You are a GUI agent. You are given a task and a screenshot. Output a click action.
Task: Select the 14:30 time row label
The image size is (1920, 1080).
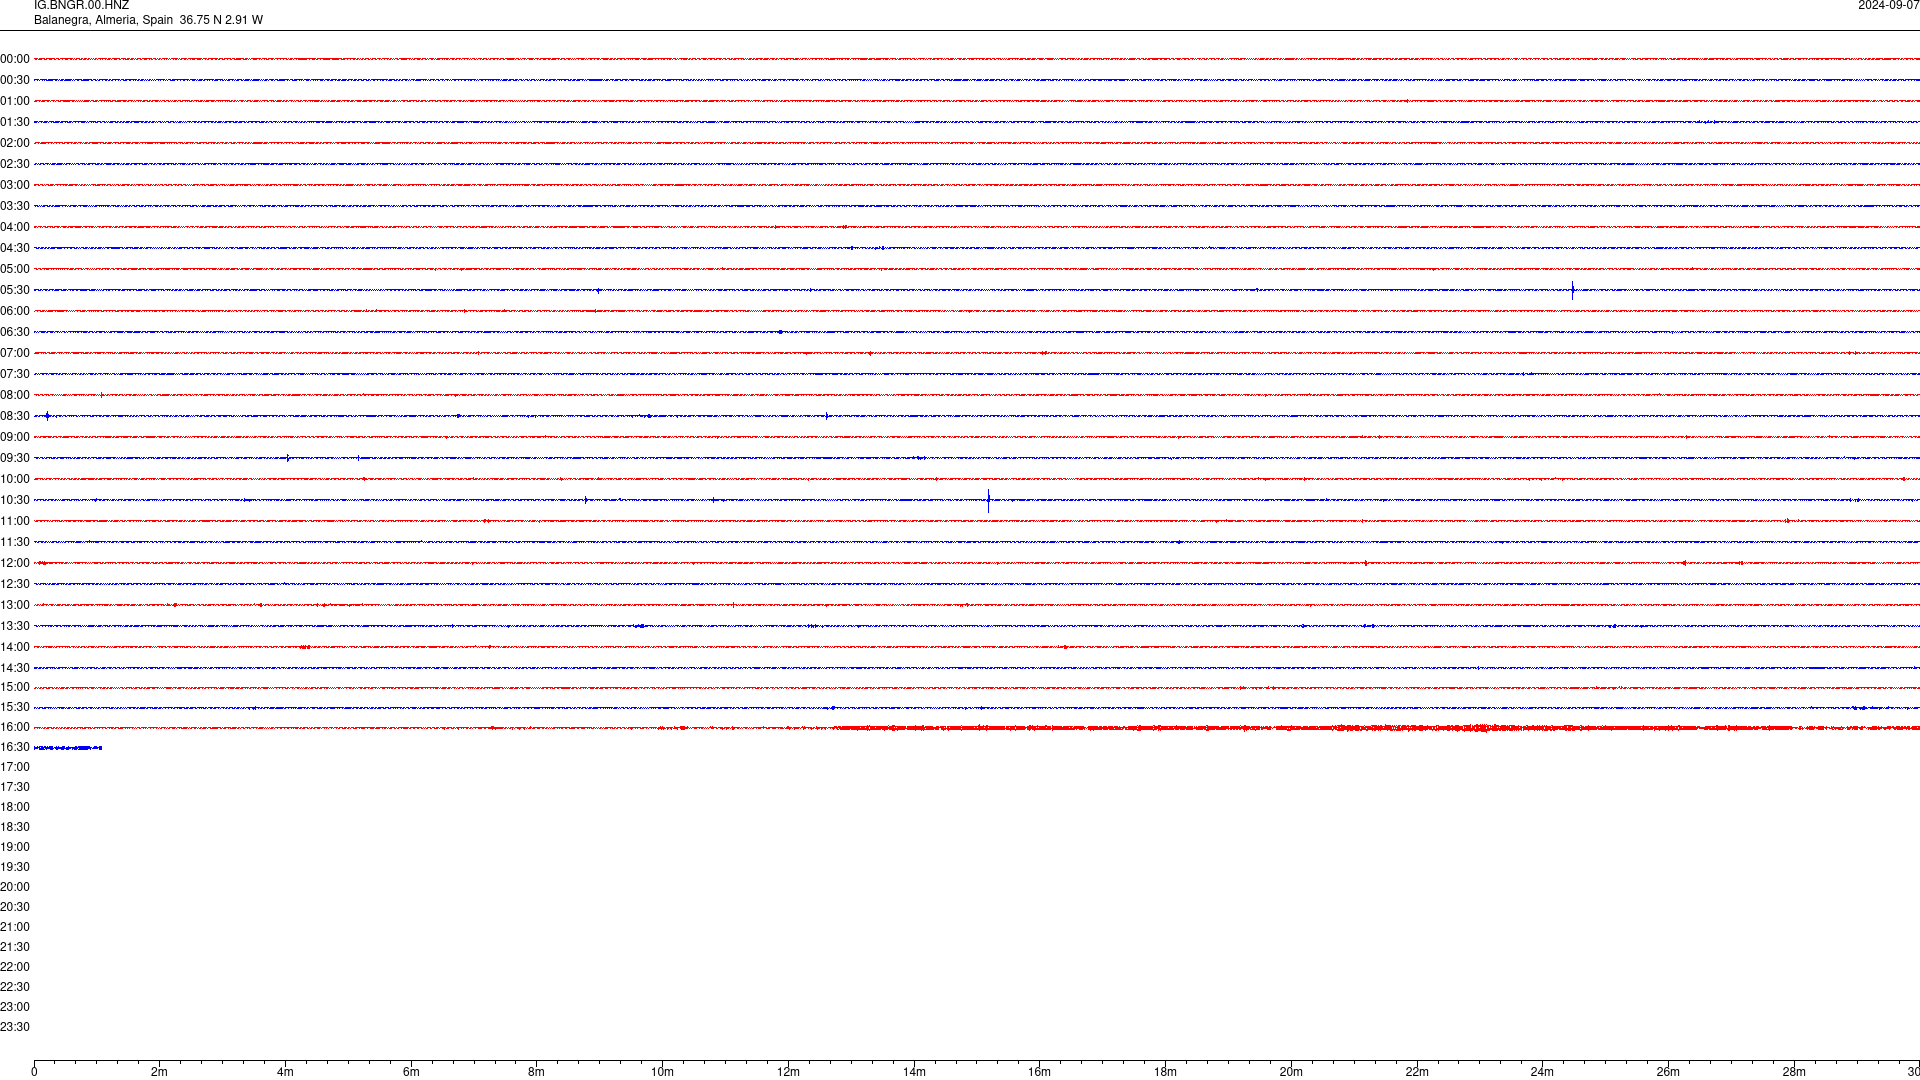(x=15, y=668)
